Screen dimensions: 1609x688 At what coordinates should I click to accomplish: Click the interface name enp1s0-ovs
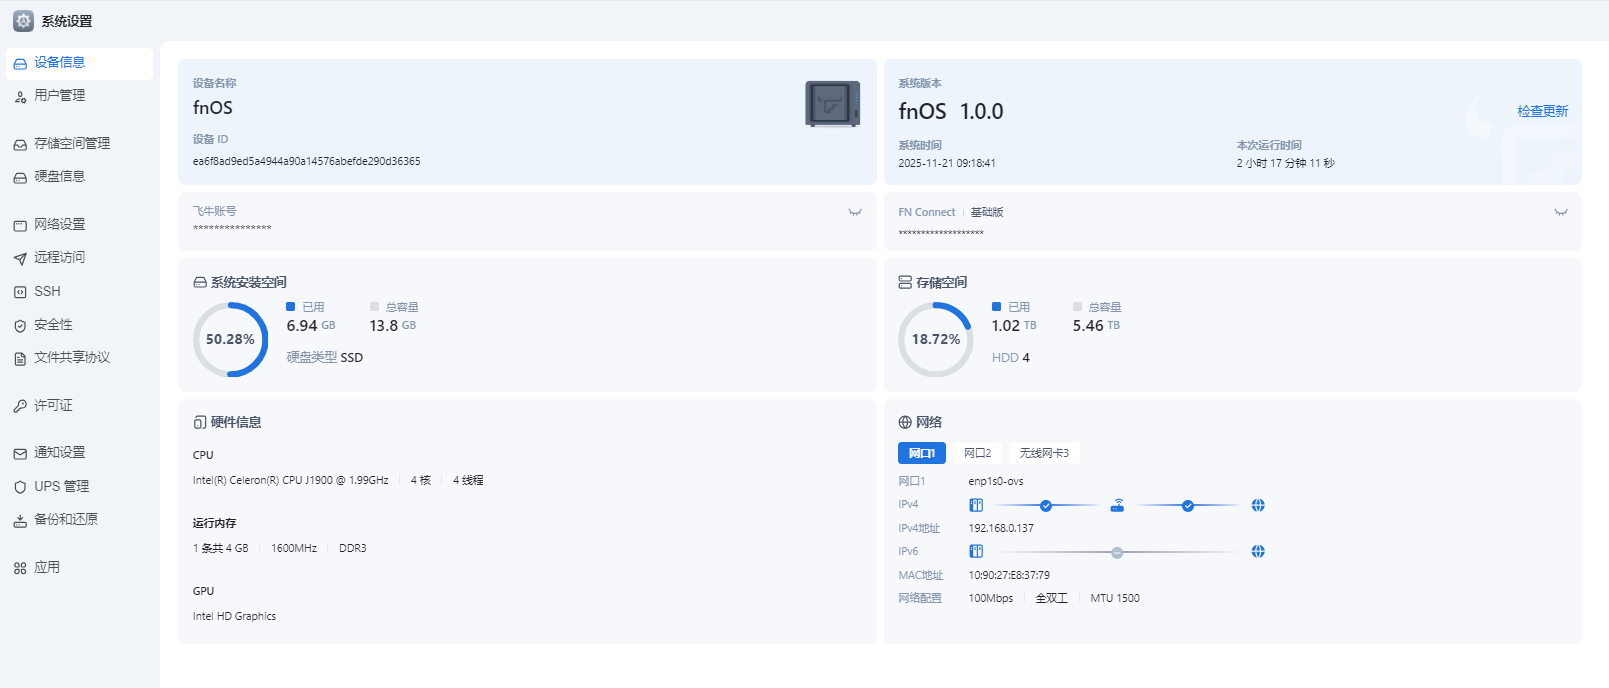[996, 481]
